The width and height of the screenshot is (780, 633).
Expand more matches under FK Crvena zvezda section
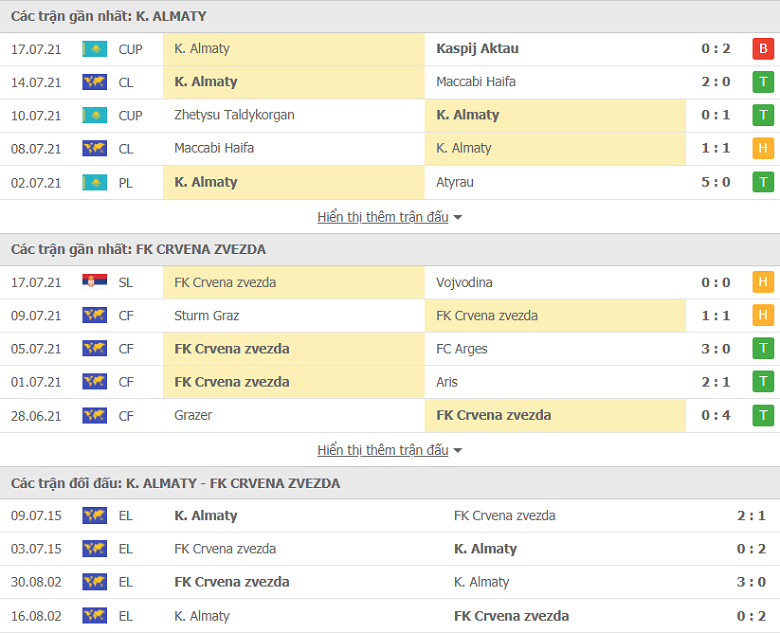pyautogui.click(x=390, y=450)
